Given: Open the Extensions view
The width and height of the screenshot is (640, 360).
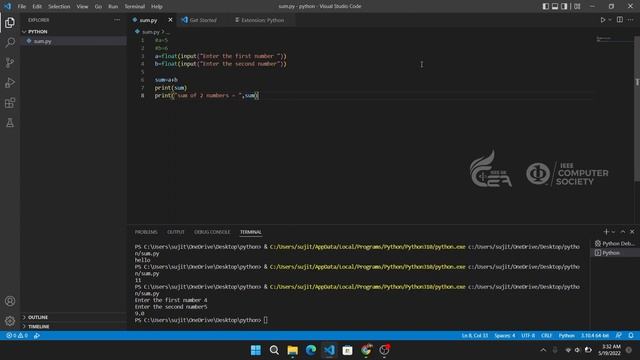Looking at the screenshot, I should 10,102.
